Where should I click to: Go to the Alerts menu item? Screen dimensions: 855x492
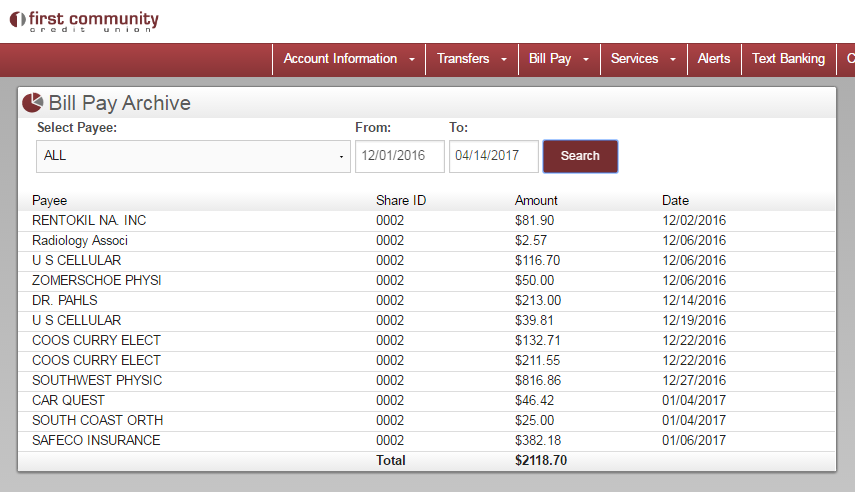tap(714, 59)
